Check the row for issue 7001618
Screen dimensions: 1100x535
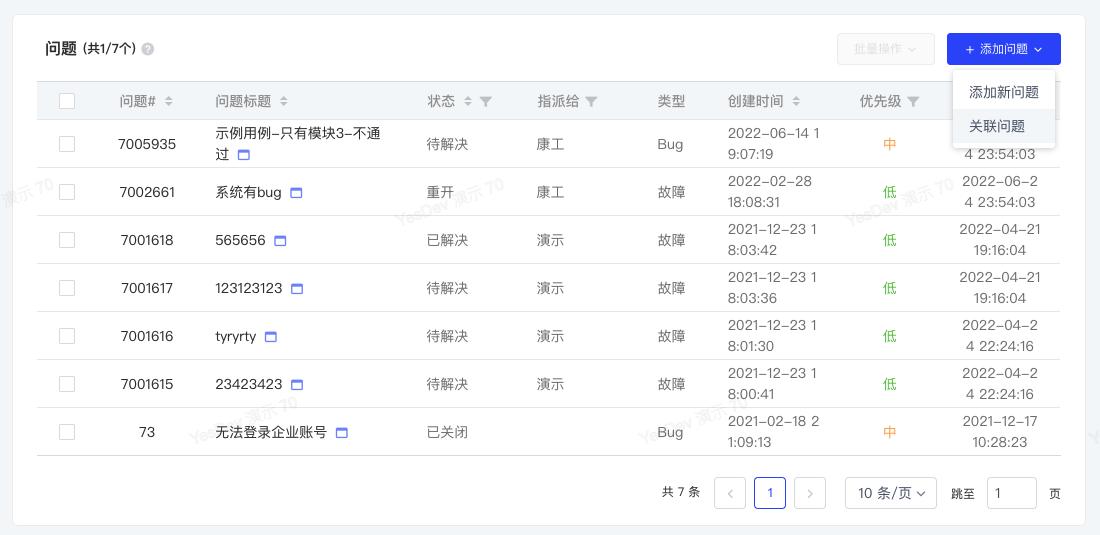tap(67, 240)
